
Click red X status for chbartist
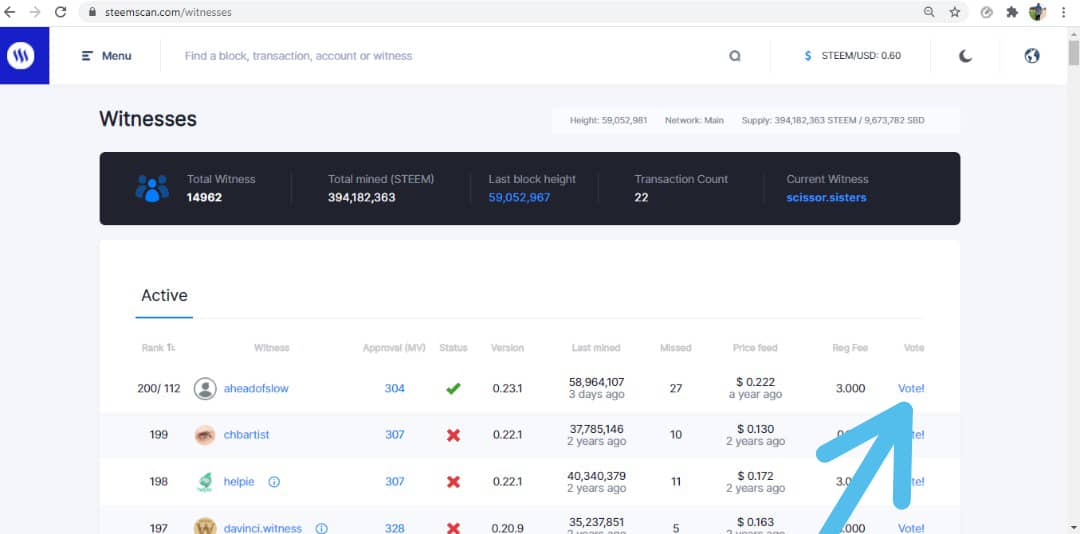coord(453,435)
